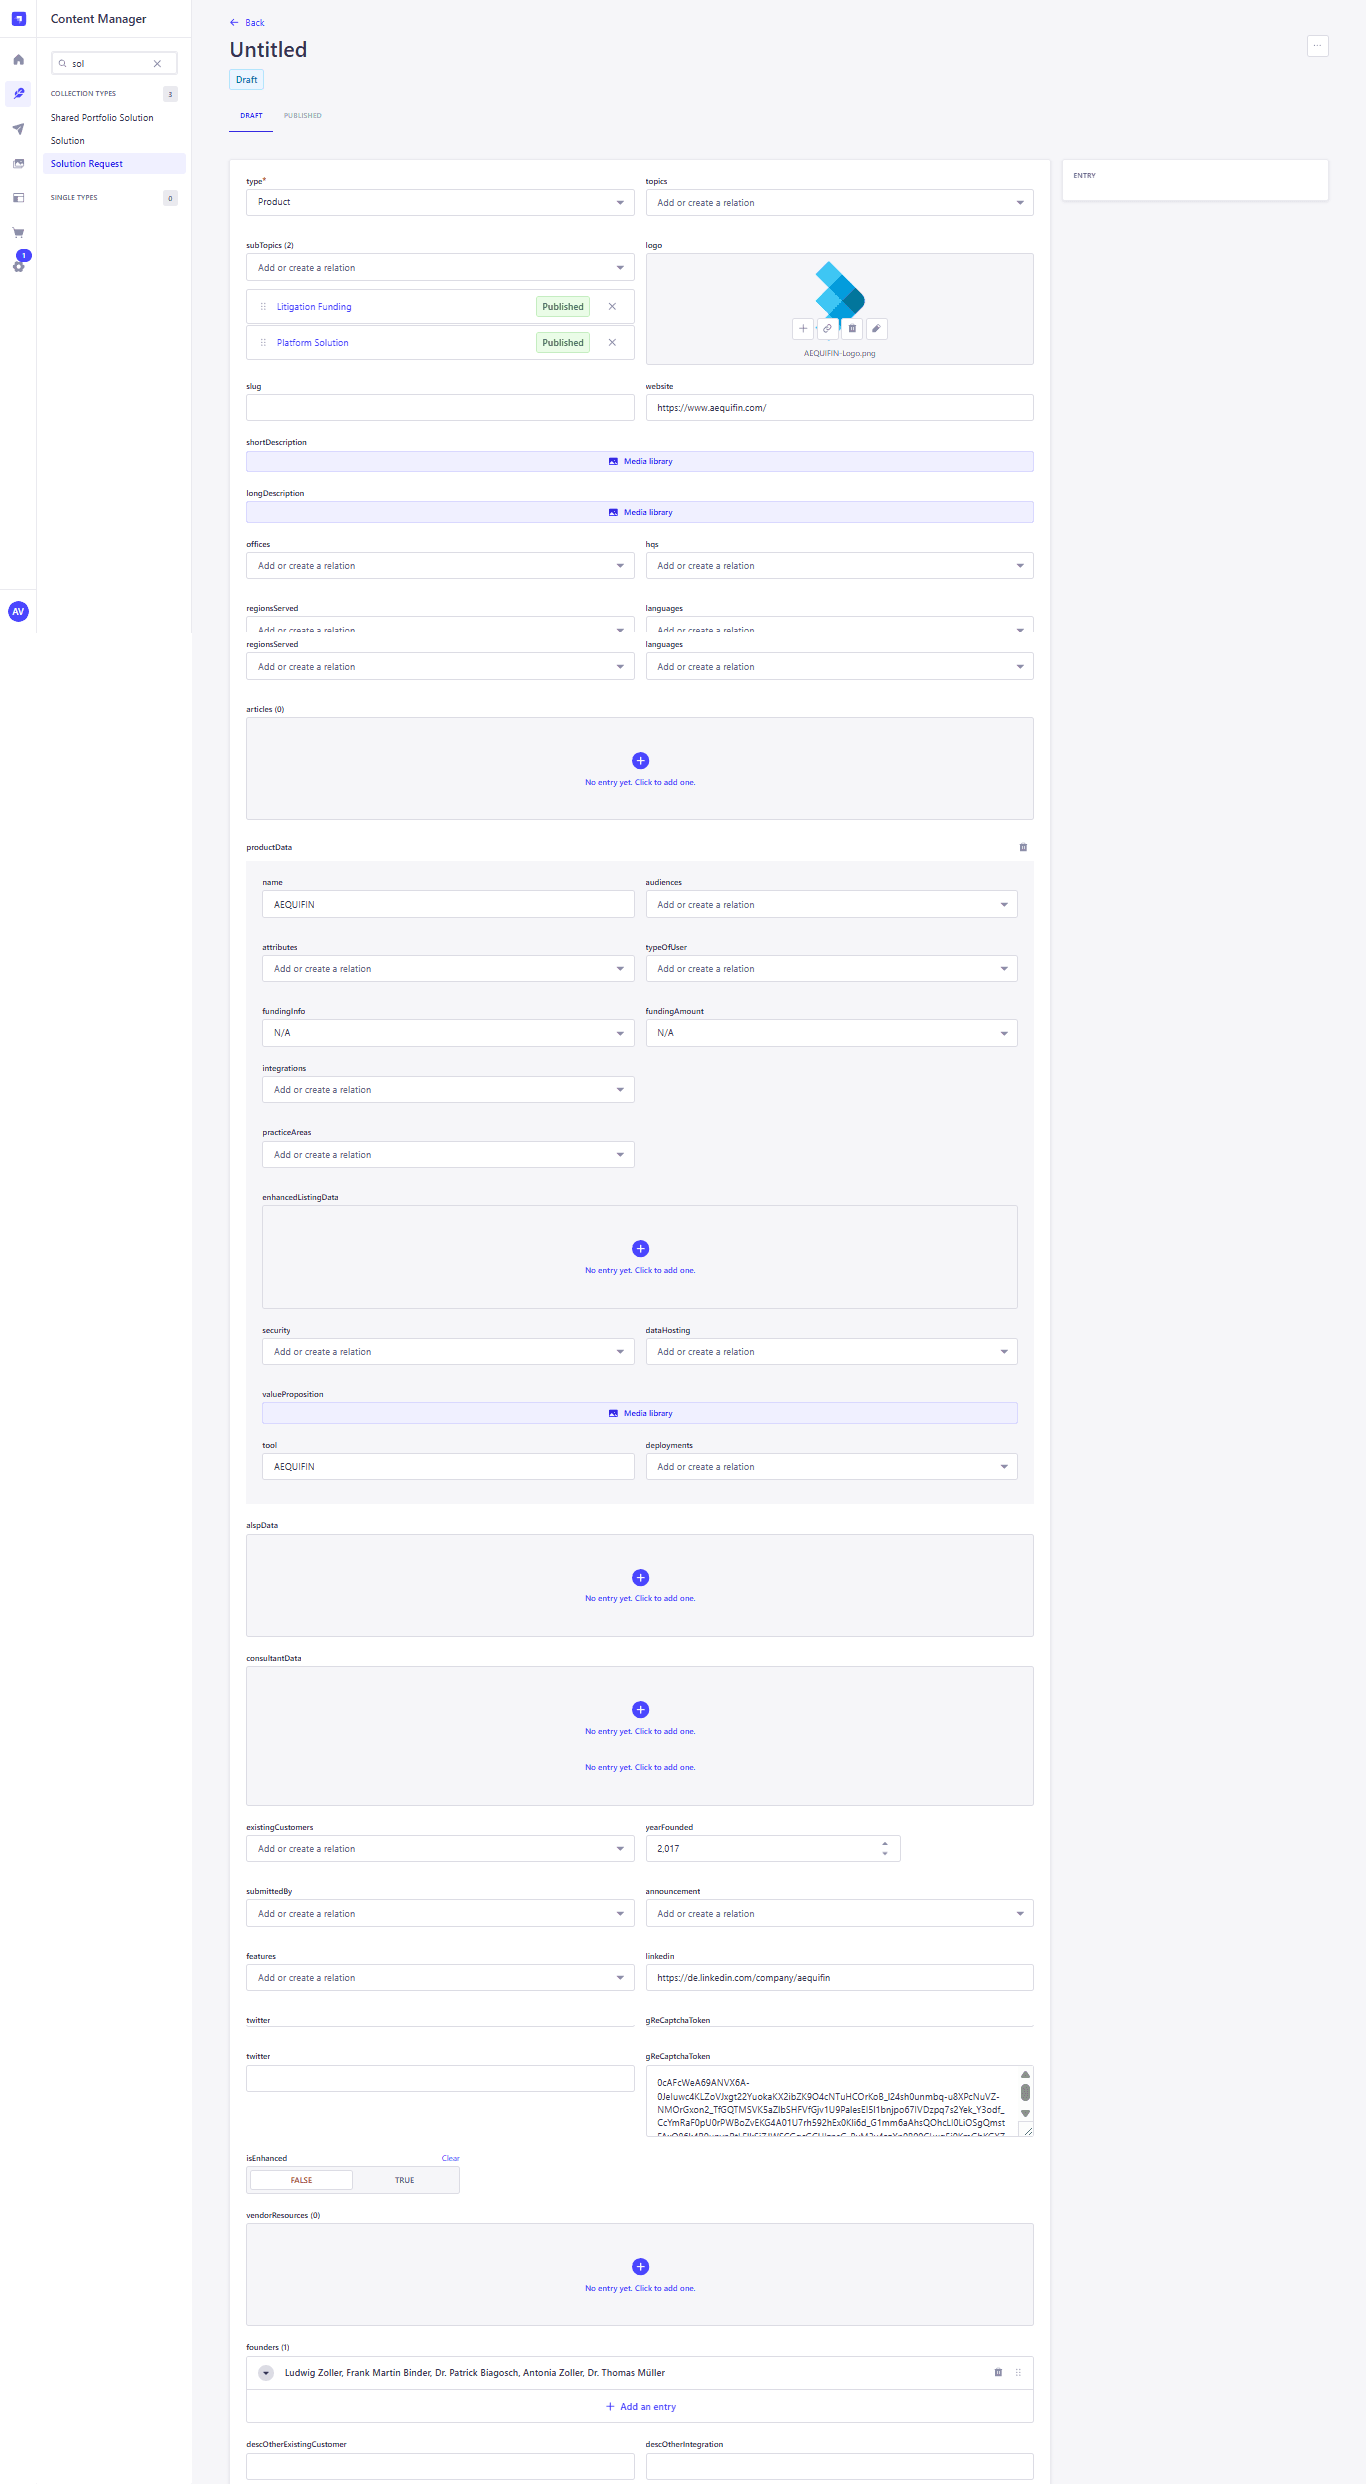The image size is (1366, 2484).
Task: Go Back via the Back link
Action: (247, 23)
